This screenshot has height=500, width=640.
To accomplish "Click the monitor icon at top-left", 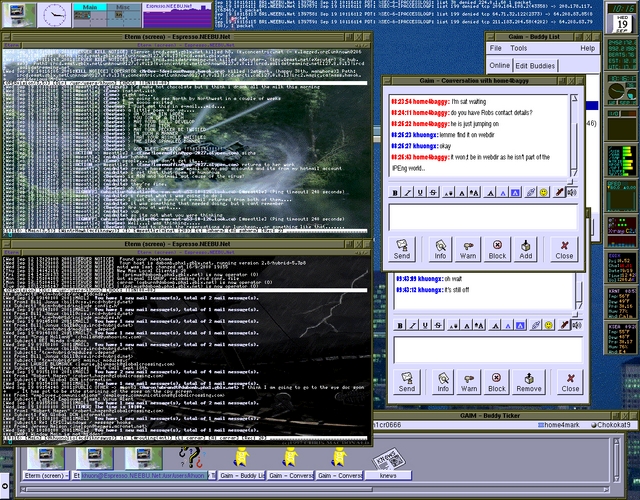I will 19,15.
